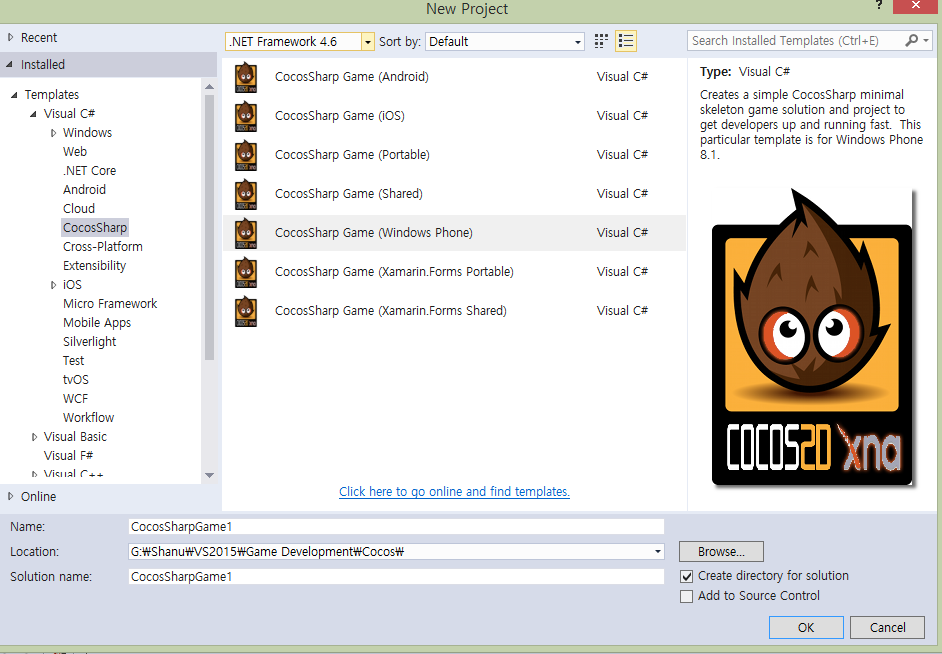The image size is (942, 654).
Task: Collapse the Visual C# tree node
Action: click(x=33, y=114)
